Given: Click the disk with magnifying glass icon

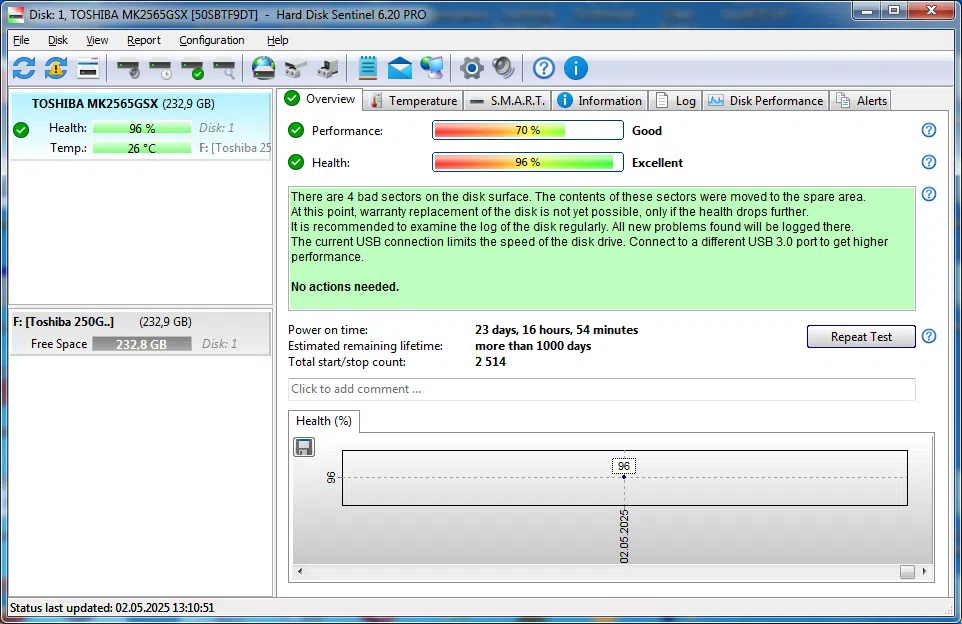Looking at the screenshot, I should (x=224, y=69).
